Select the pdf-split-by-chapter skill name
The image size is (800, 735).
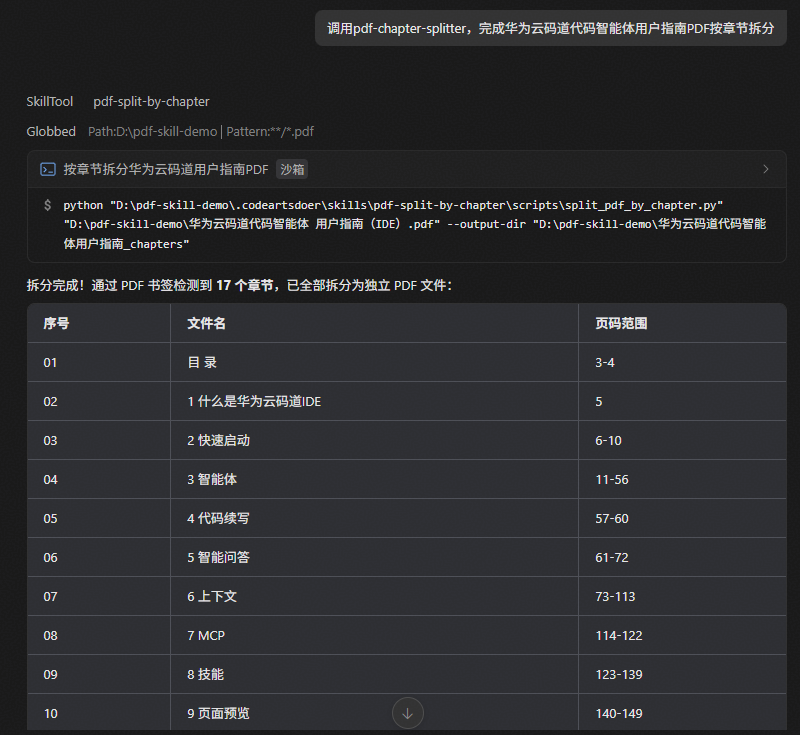[152, 102]
